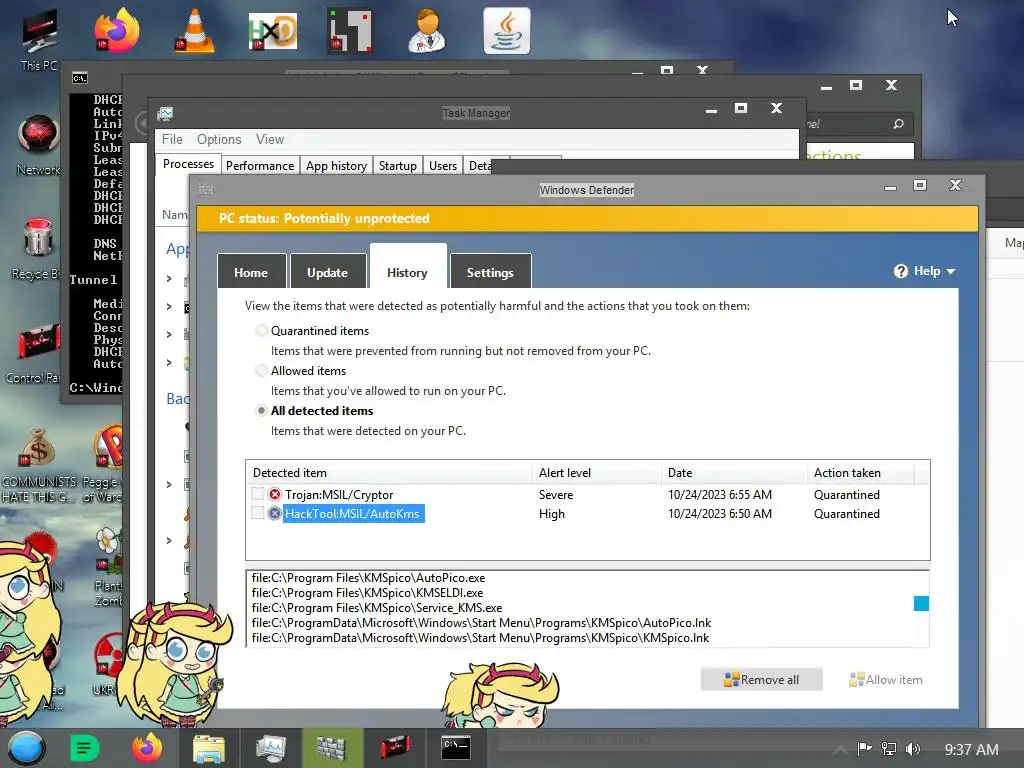
Task: Open the Java desktop icon
Action: tap(507, 31)
